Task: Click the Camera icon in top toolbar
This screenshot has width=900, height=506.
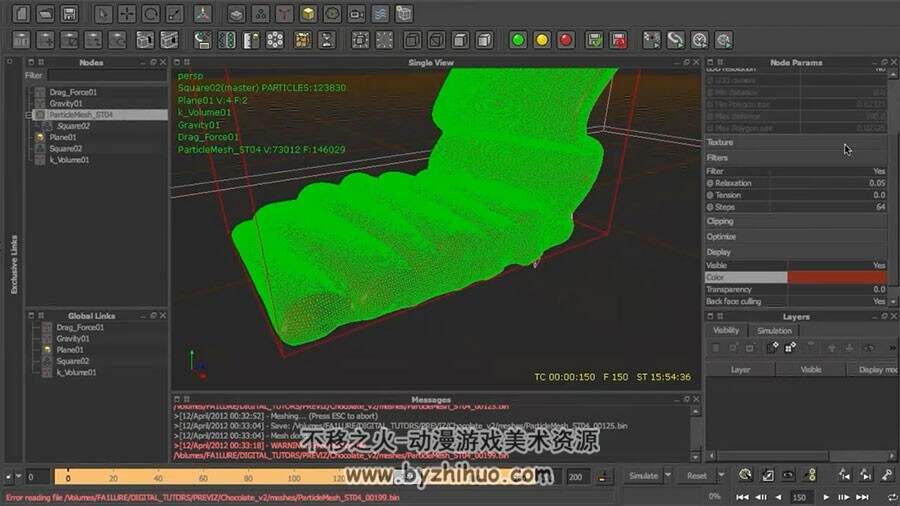Action: [x=356, y=13]
